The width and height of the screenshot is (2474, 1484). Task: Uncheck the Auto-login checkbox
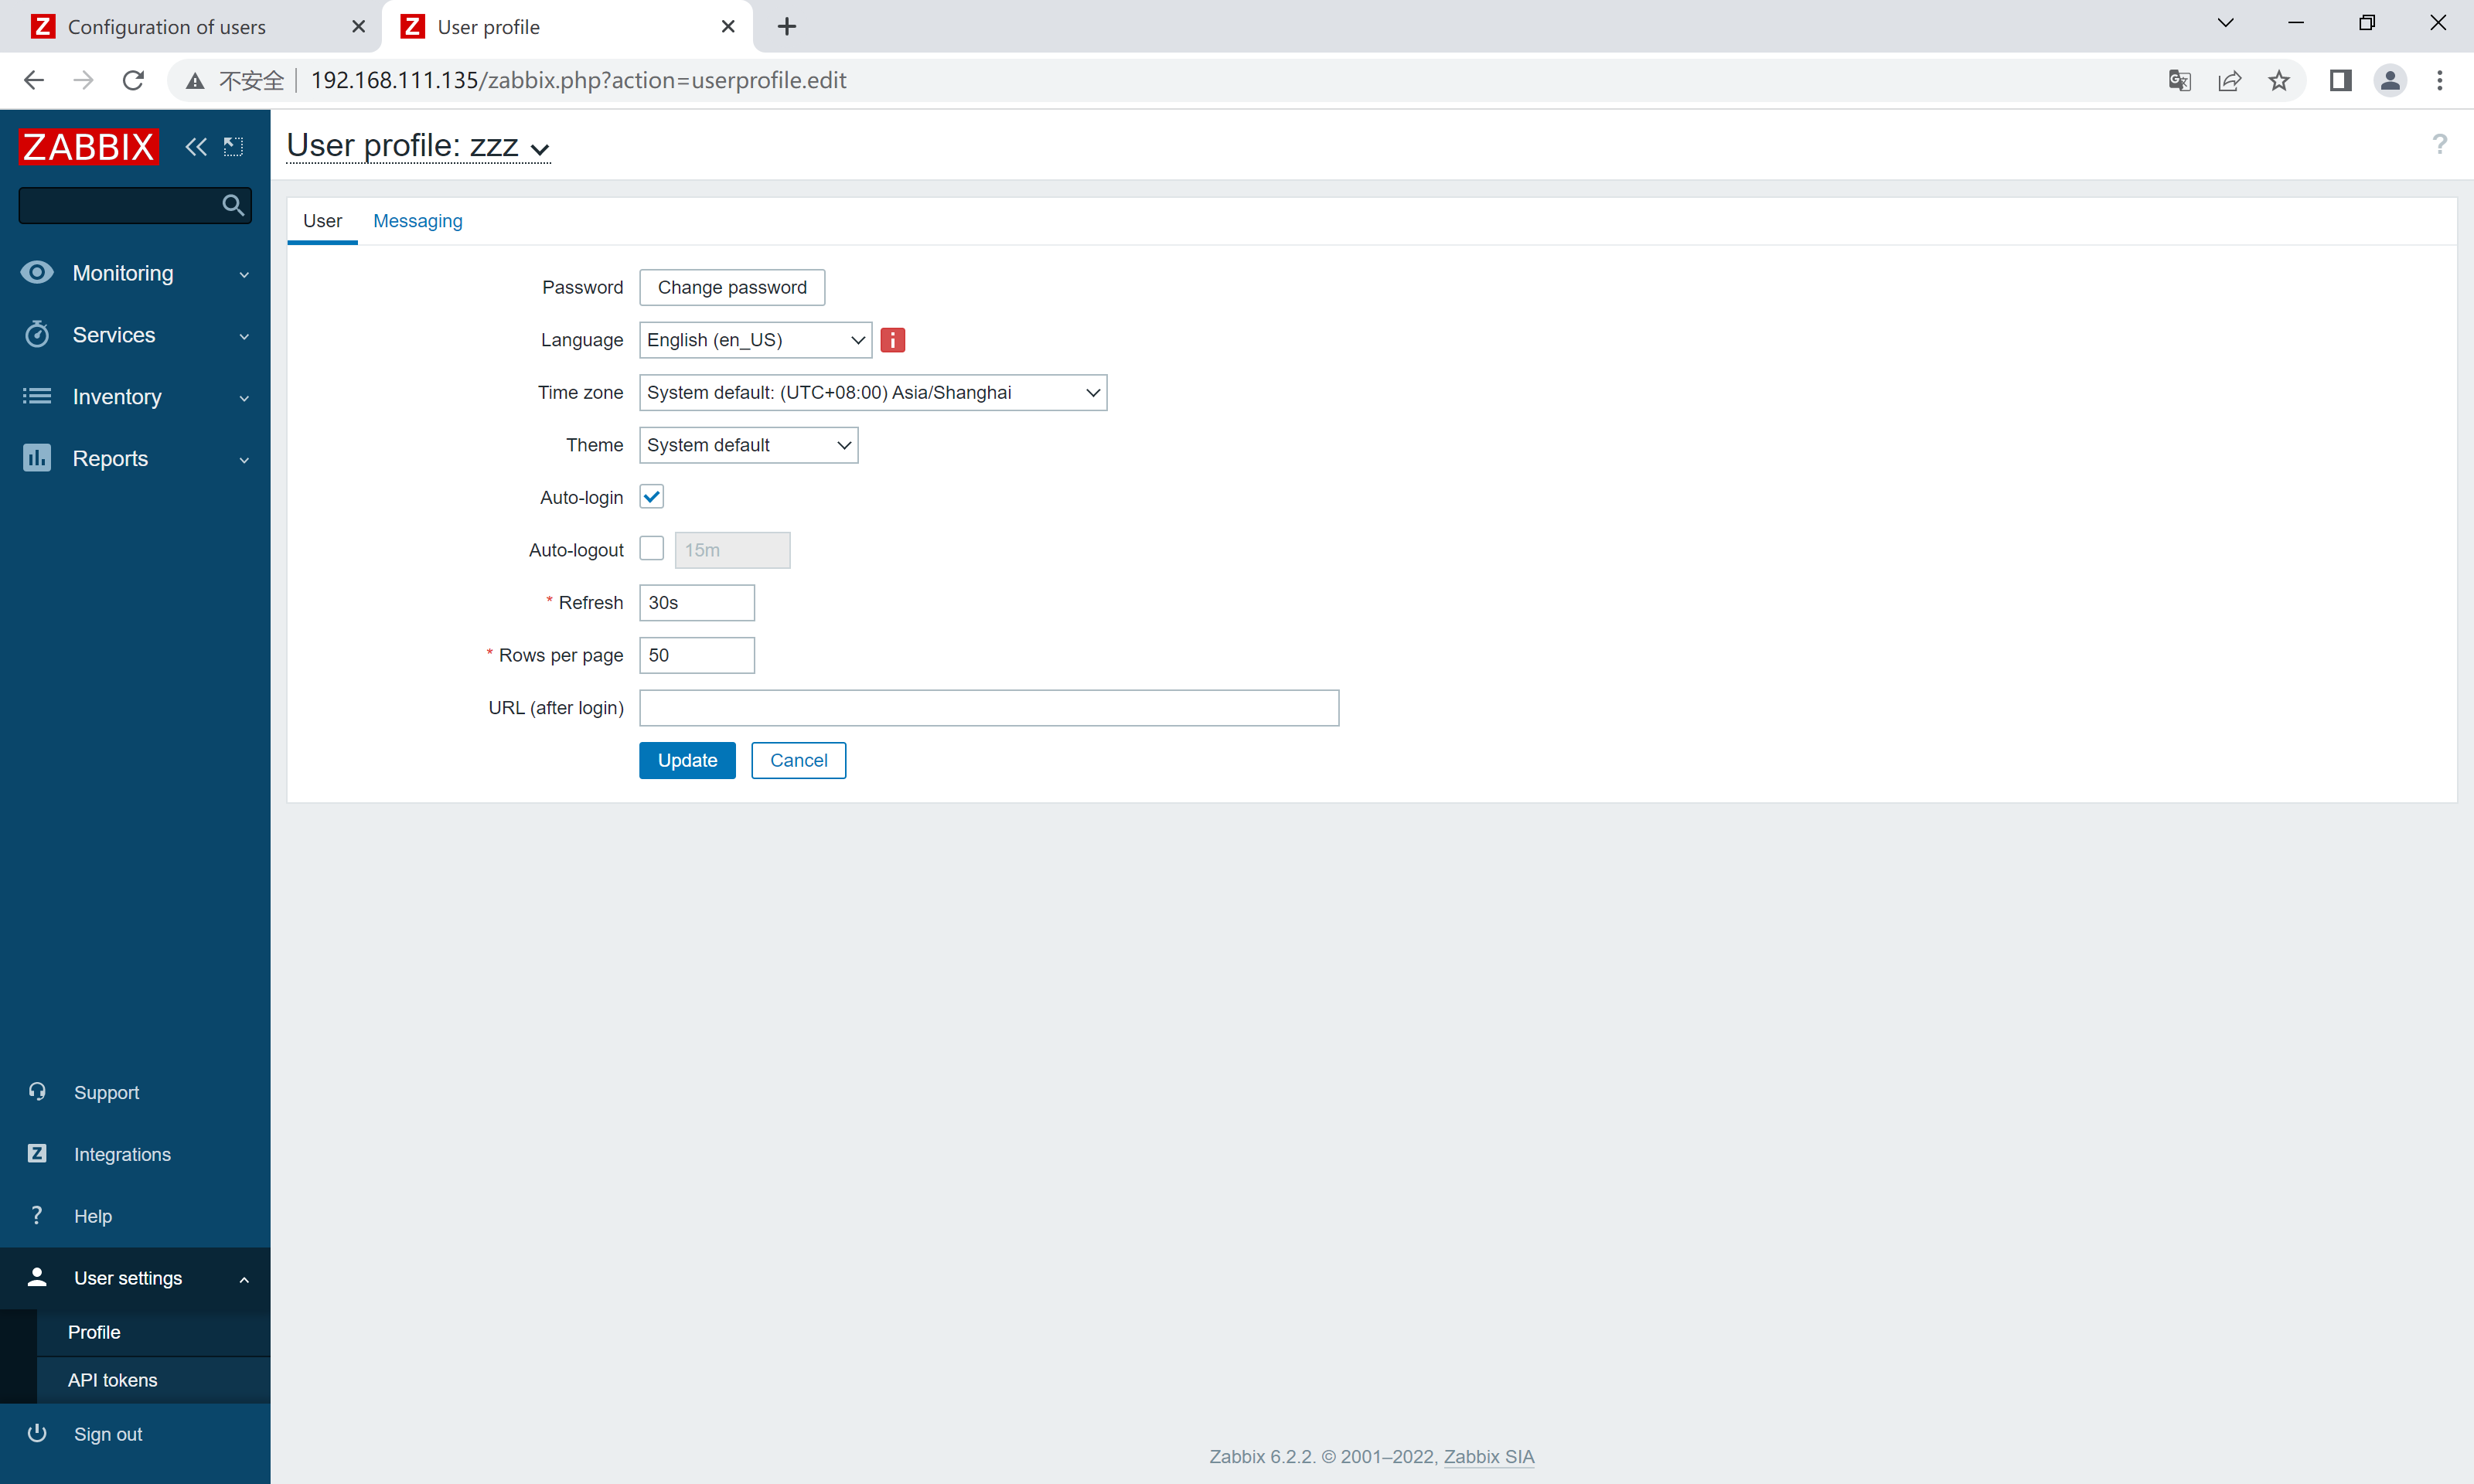652,497
